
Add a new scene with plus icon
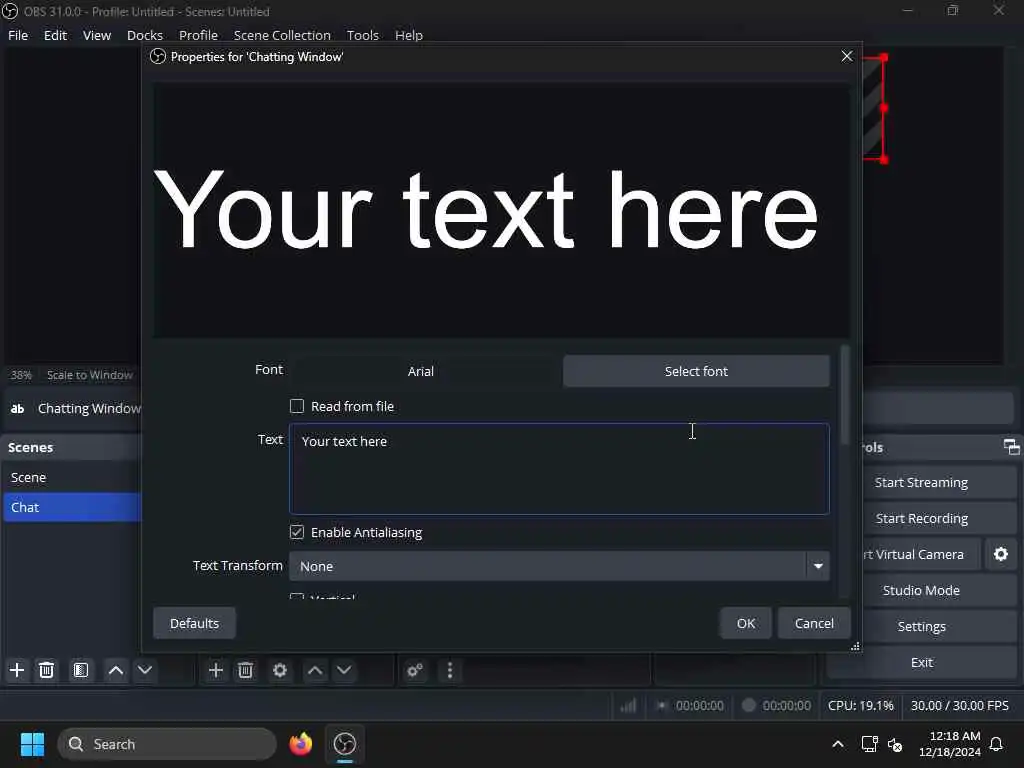tap(17, 670)
